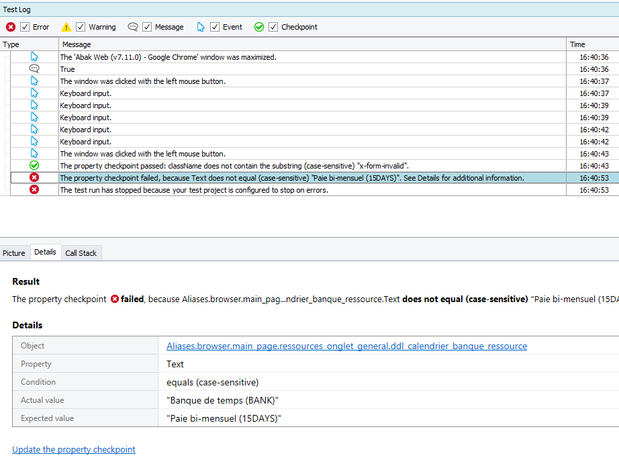
Task: Click error icon of test run stopped row
Action: tap(34, 189)
